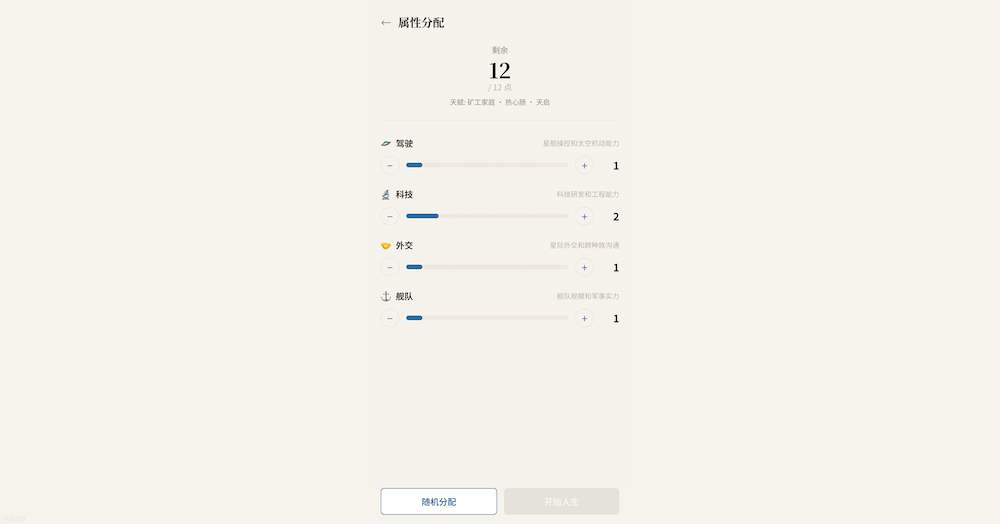Click the 驾驶 slider track

487,166
